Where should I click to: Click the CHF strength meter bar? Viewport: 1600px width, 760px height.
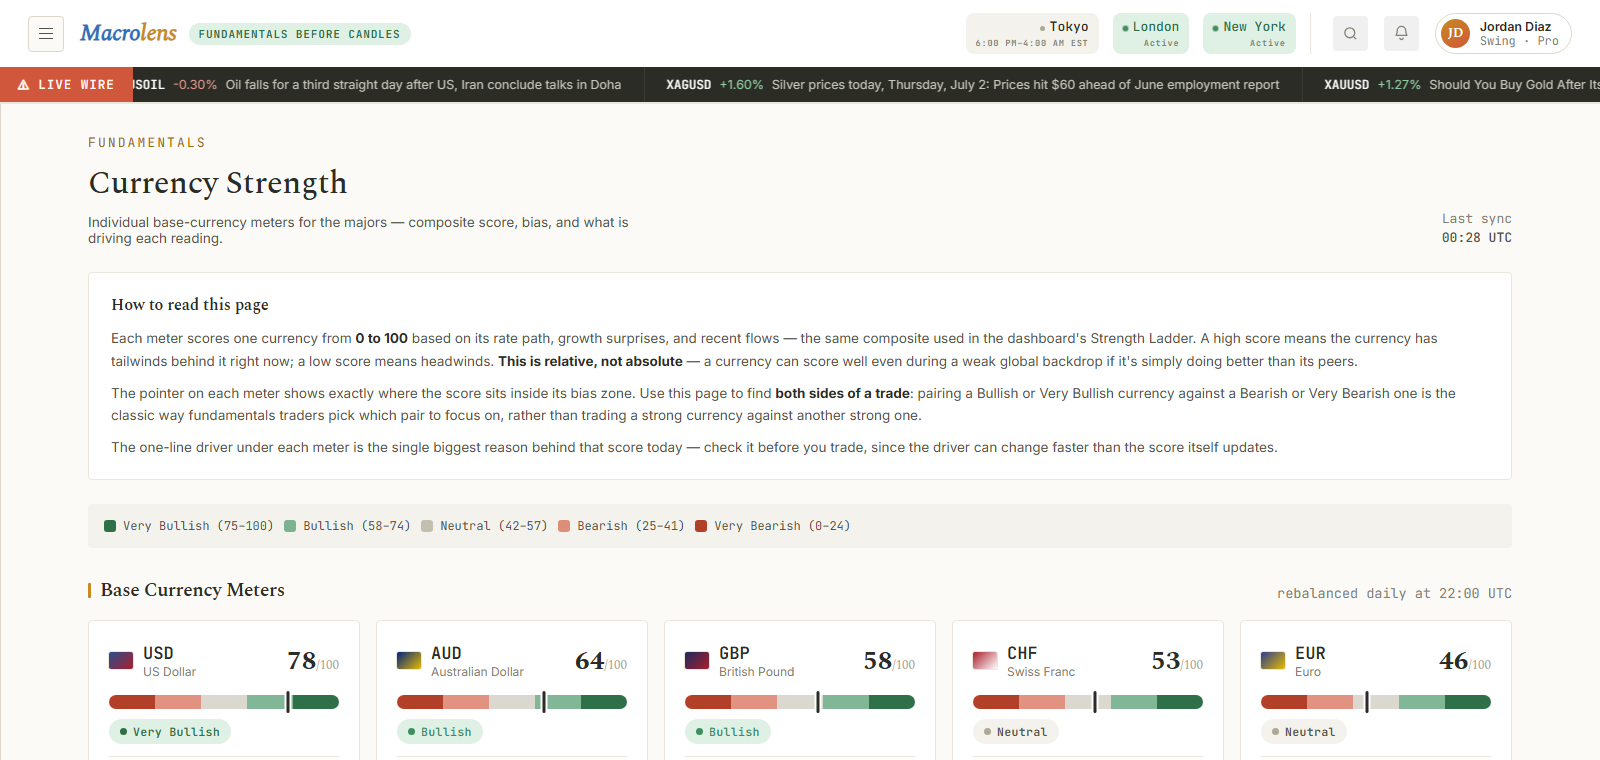click(1088, 702)
